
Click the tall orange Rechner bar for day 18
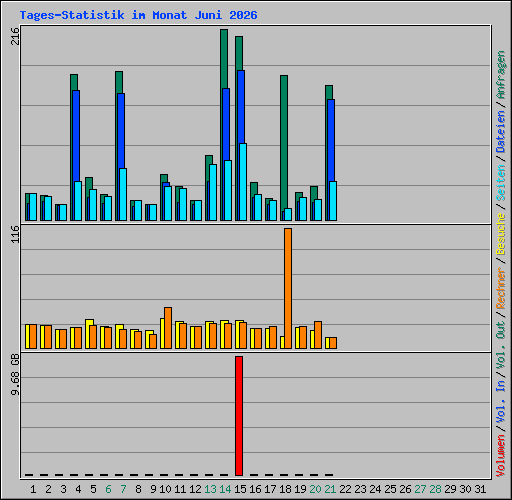point(288,288)
